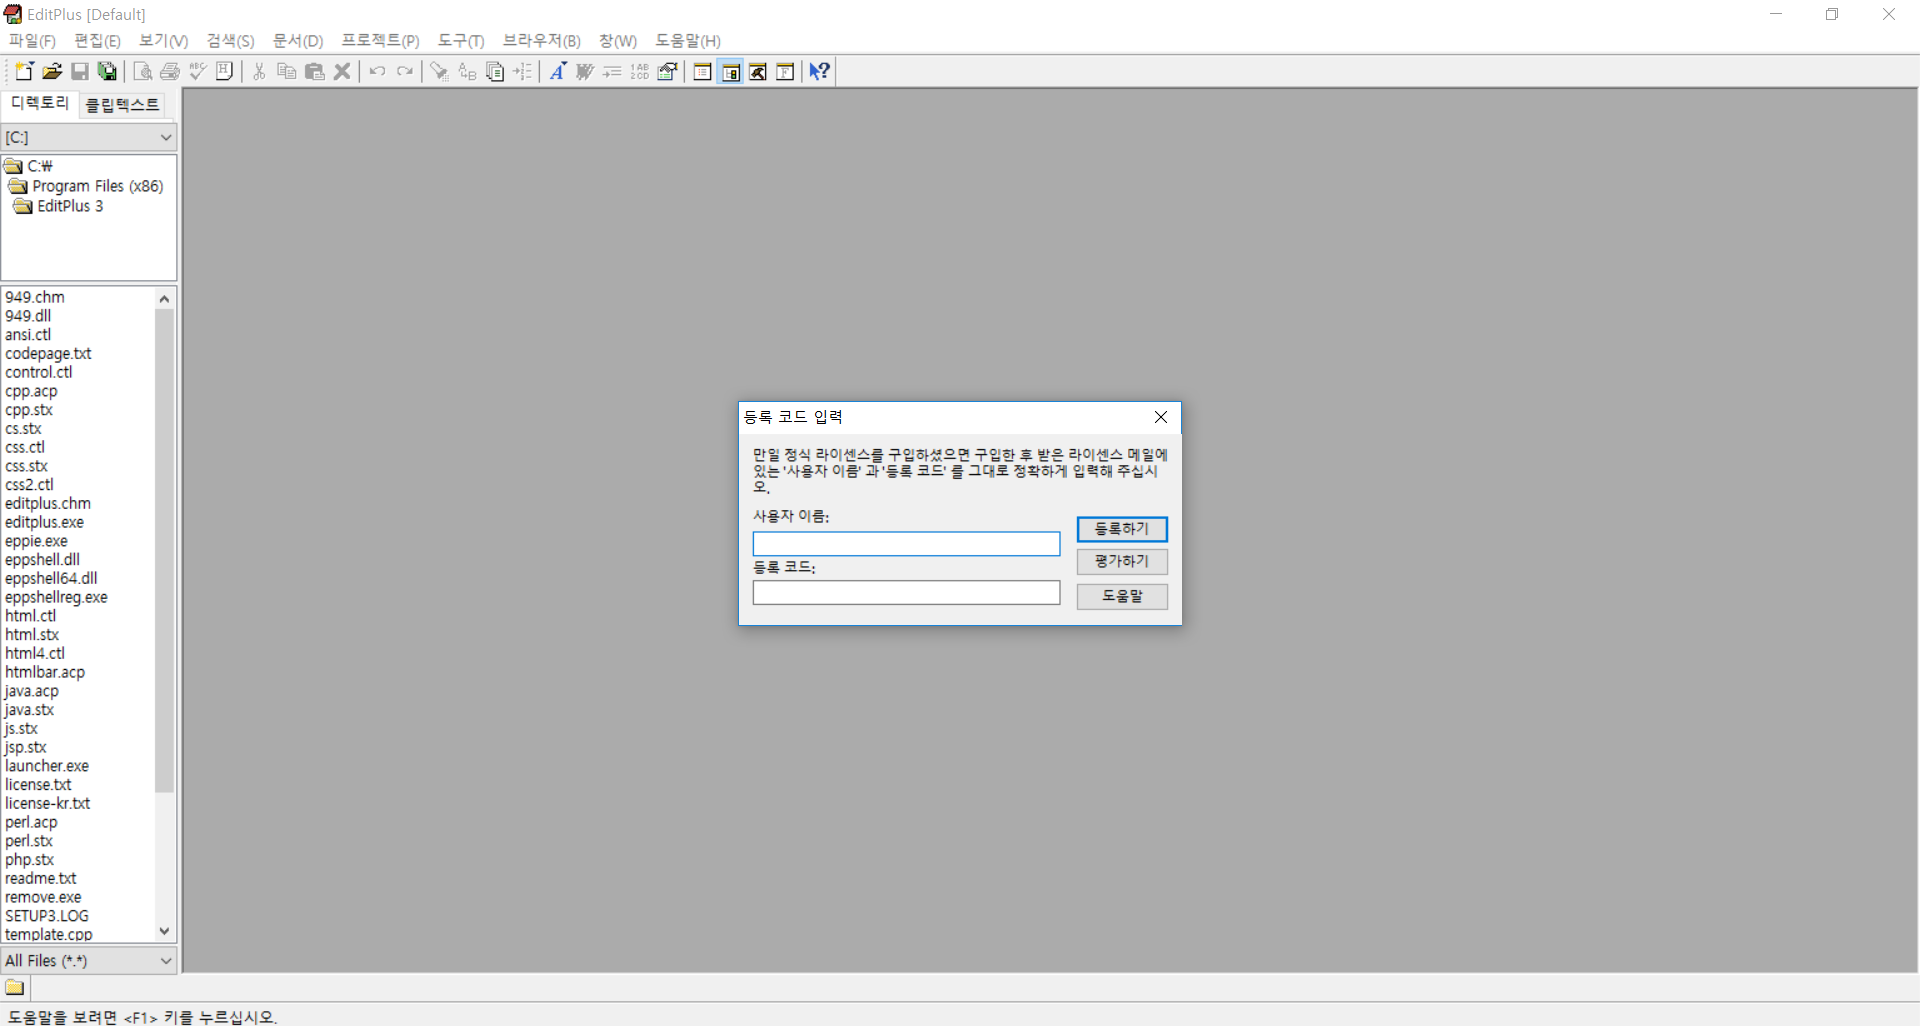The width and height of the screenshot is (1920, 1026).
Task: Click the full screen 'F' window icon
Action: (786, 71)
